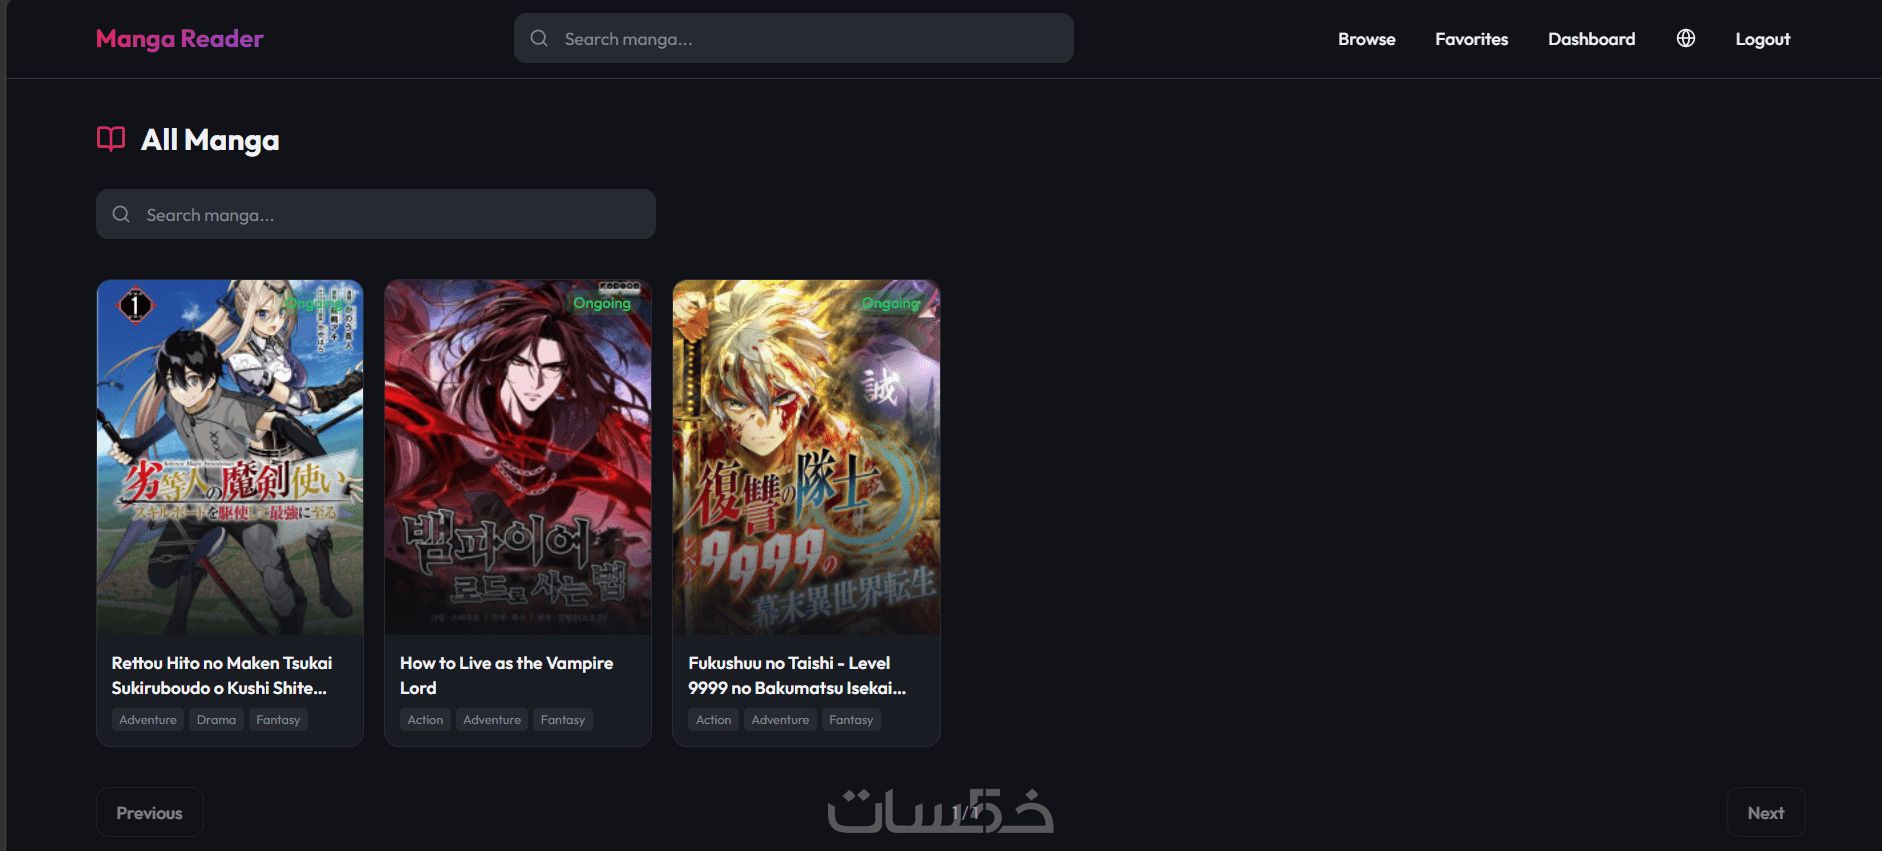Click the Manga Reader logo
The height and width of the screenshot is (851, 1882).
click(x=180, y=39)
